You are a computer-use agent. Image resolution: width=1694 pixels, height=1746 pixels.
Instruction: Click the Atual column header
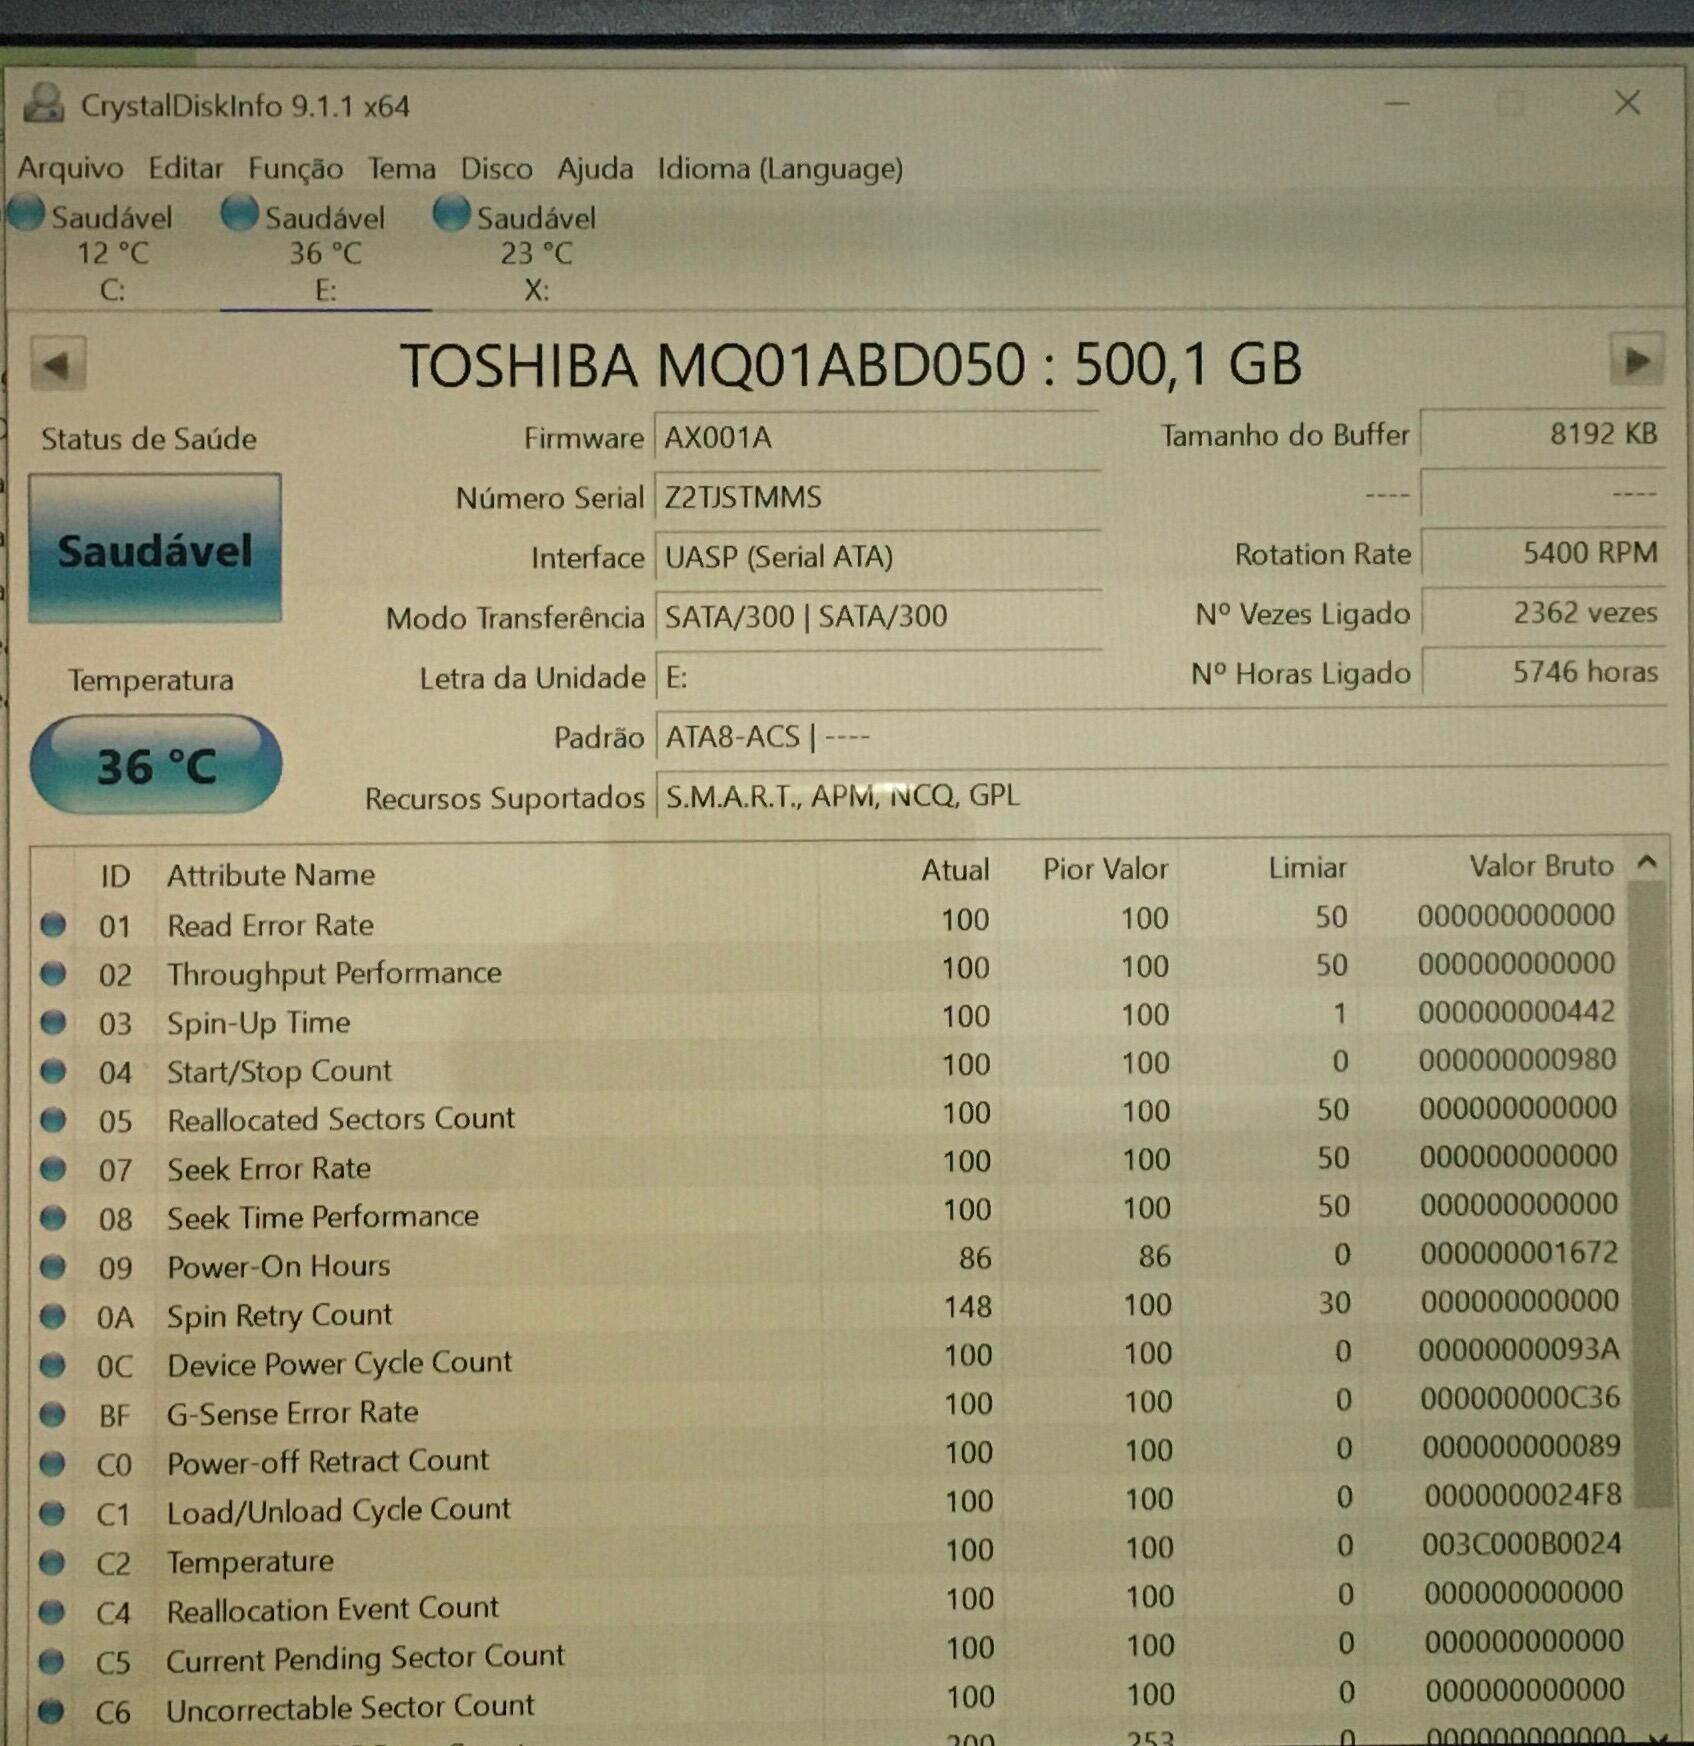click(955, 870)
